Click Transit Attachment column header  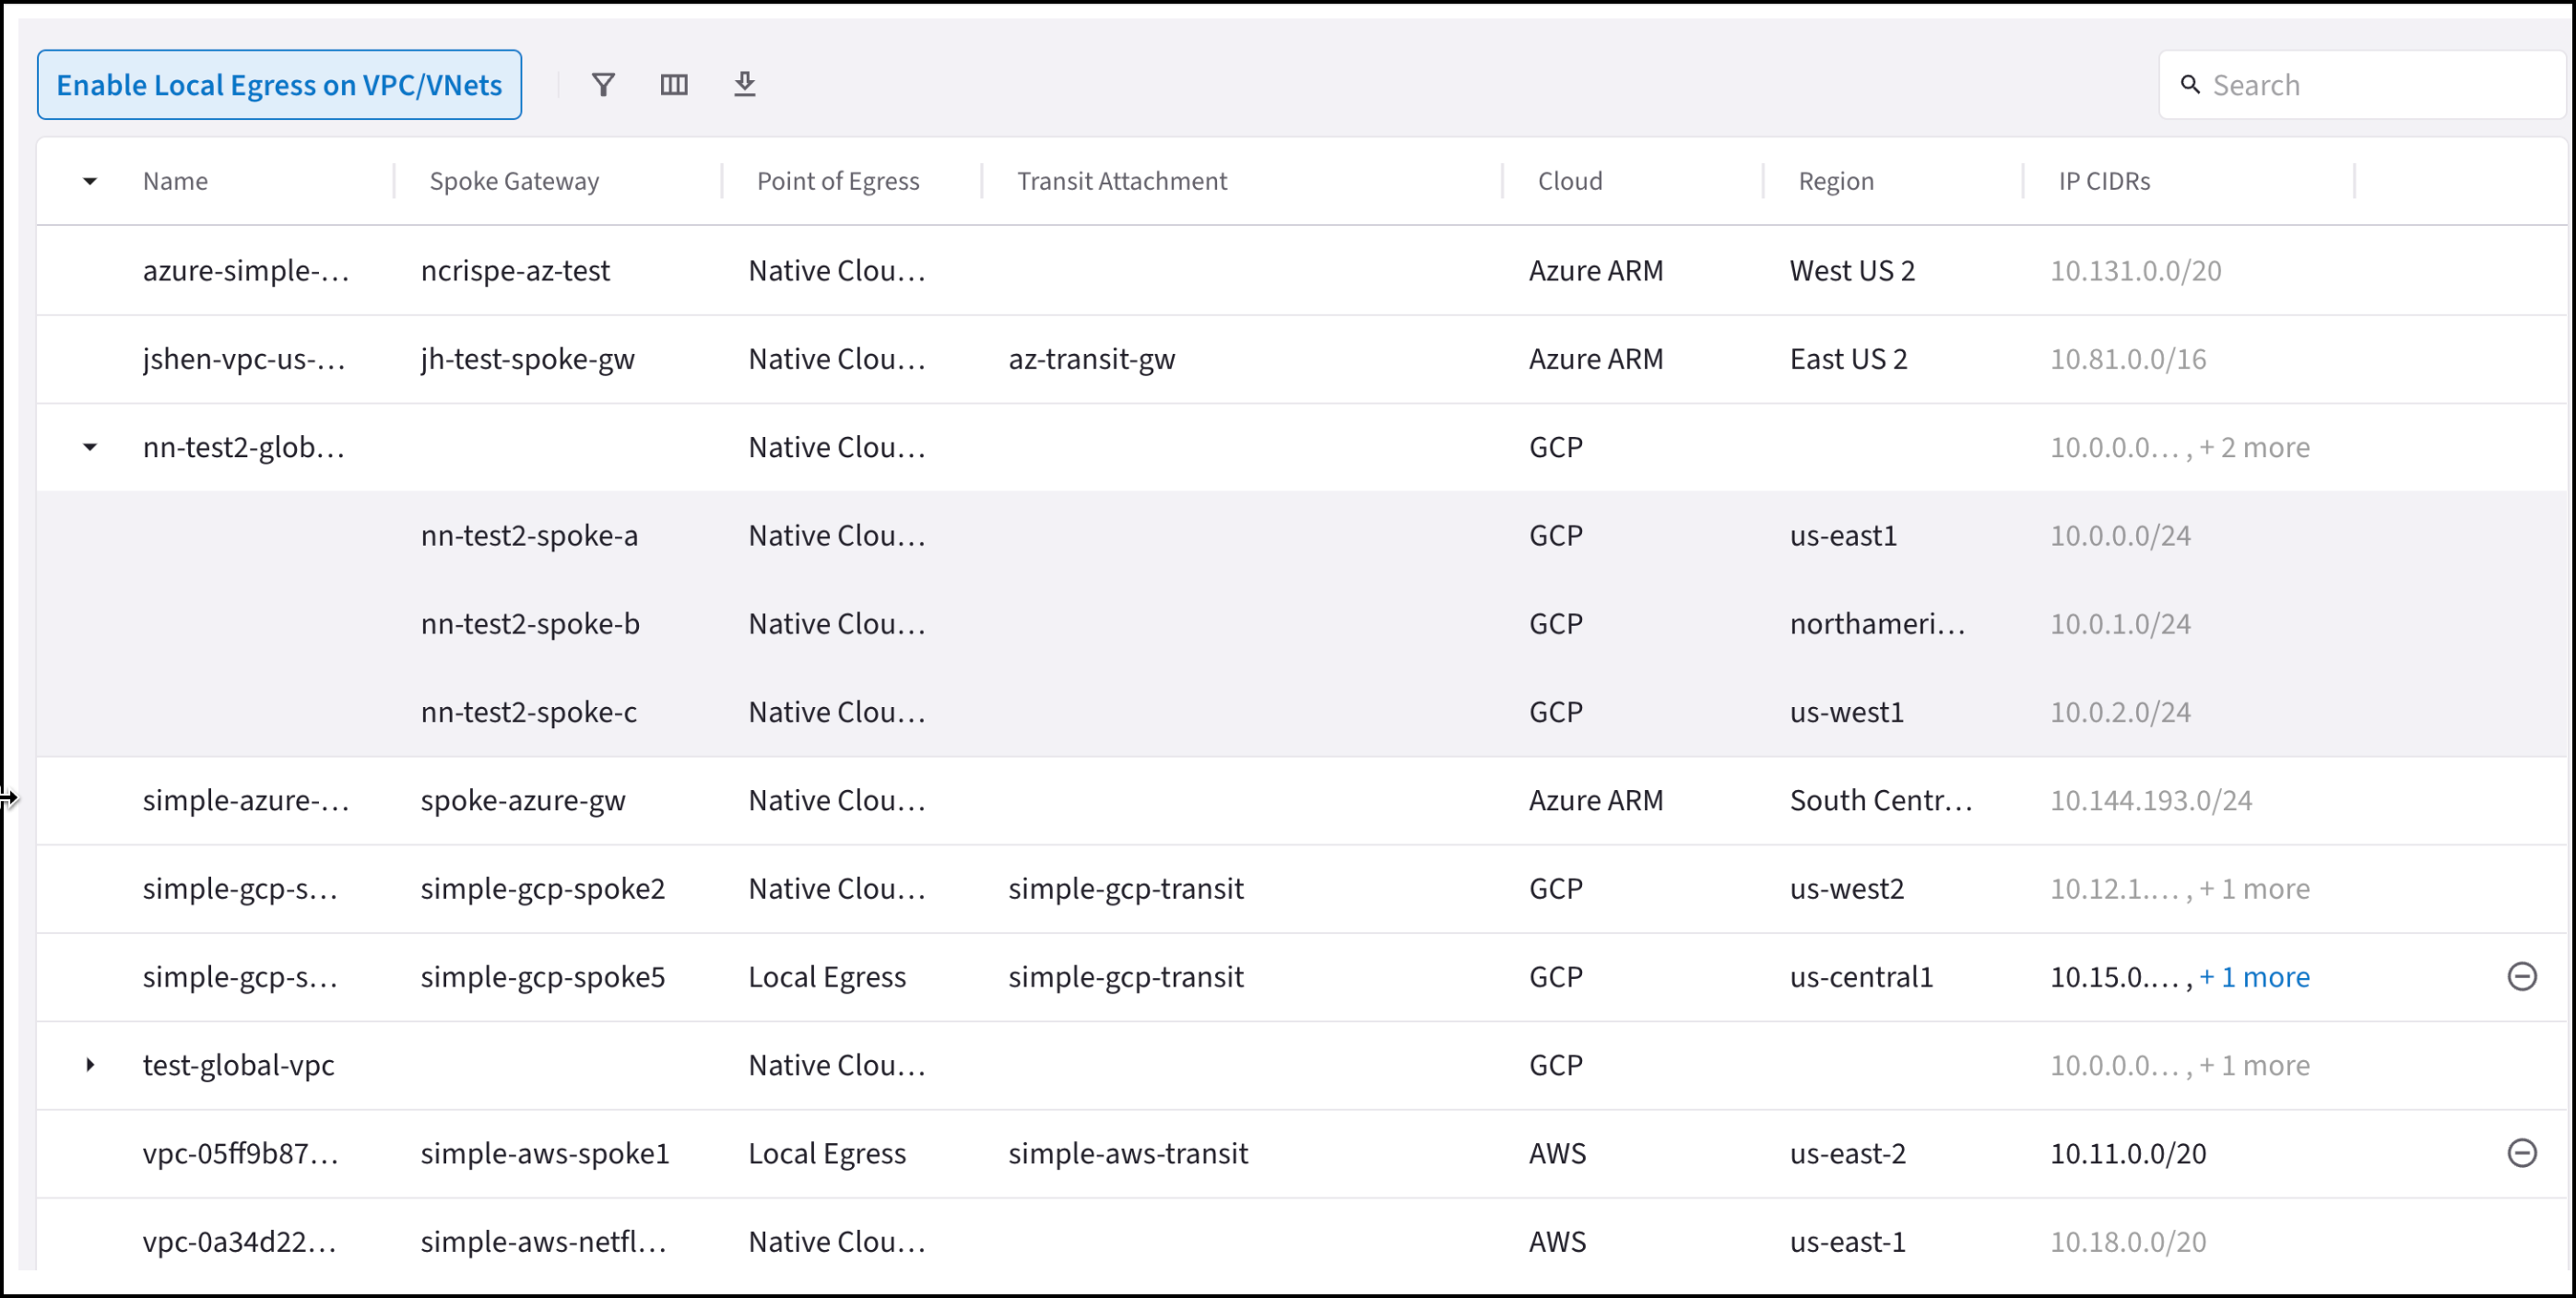tap(1122, 181)
